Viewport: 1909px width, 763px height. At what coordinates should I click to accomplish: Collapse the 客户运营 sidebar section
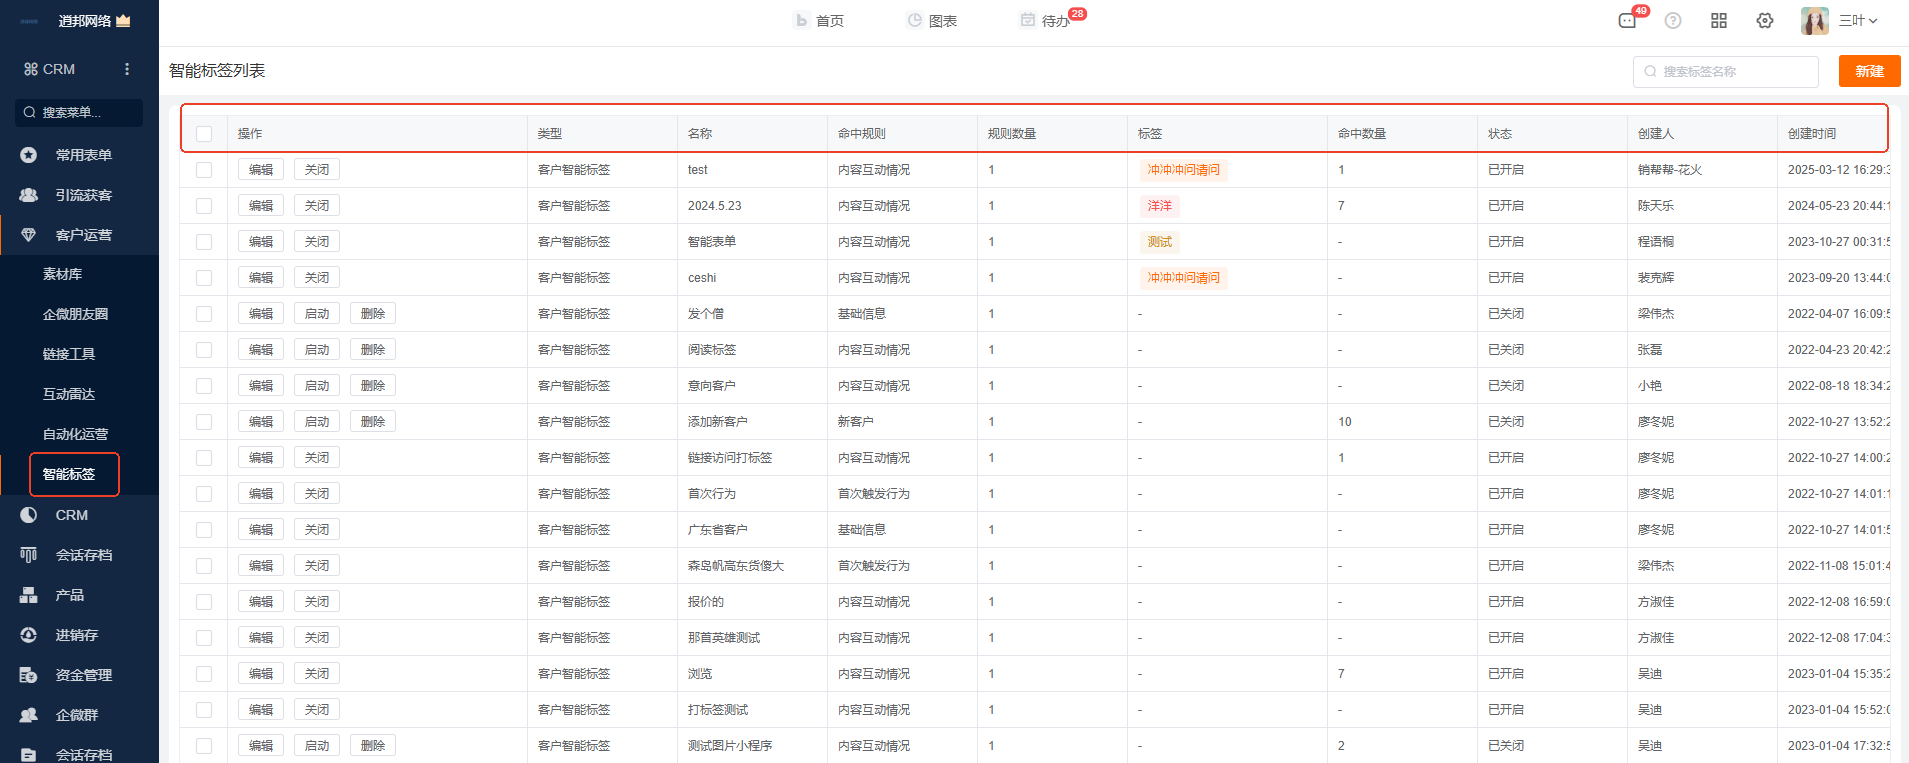(83, 235)
